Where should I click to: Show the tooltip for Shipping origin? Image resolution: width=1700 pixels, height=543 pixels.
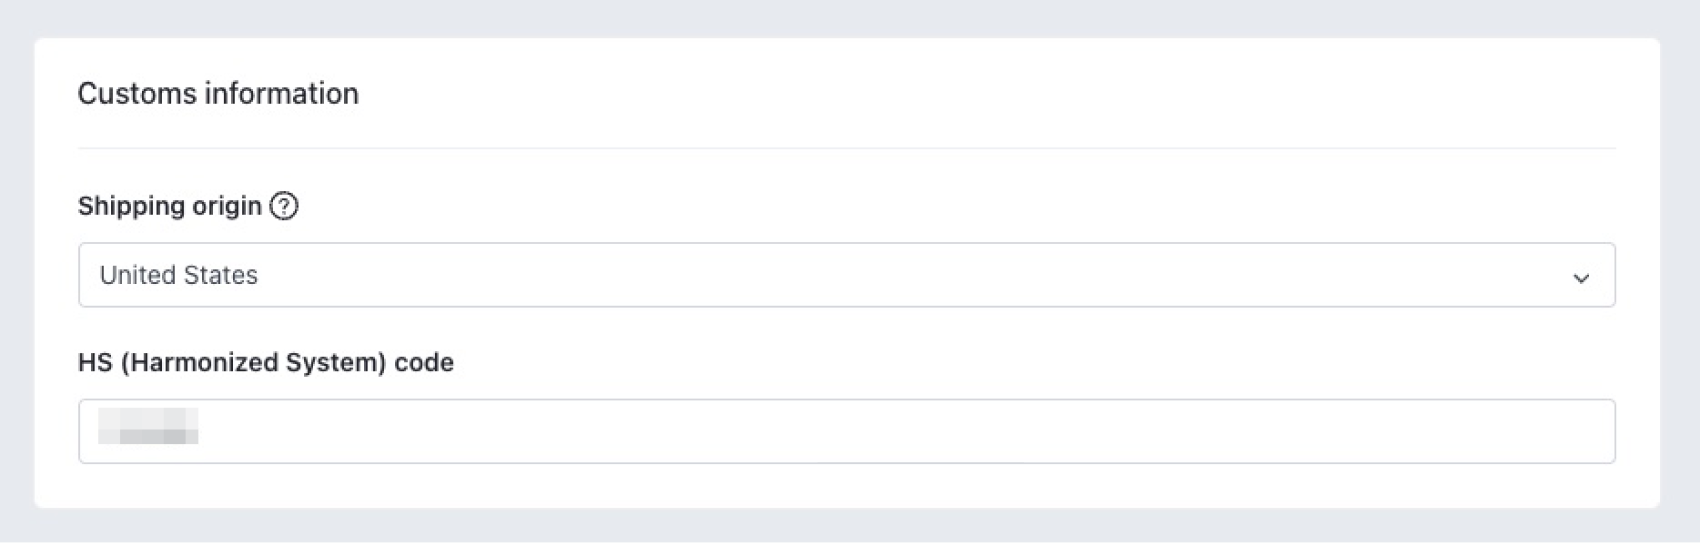pos(284,206)
